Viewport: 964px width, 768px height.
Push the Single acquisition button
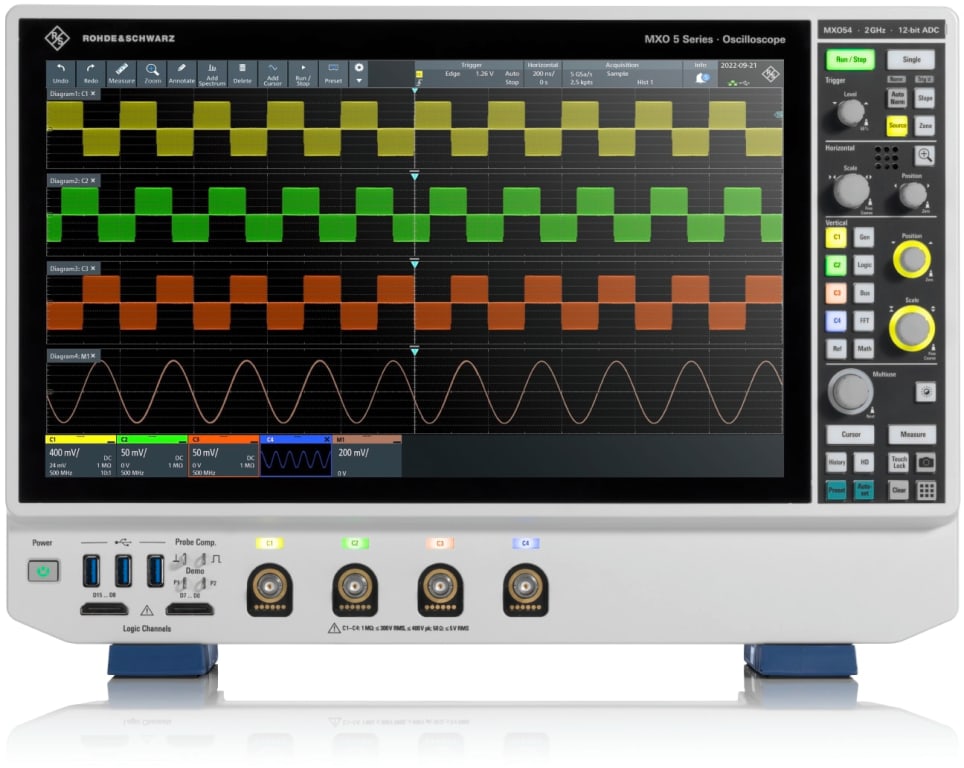pos(911,60)
